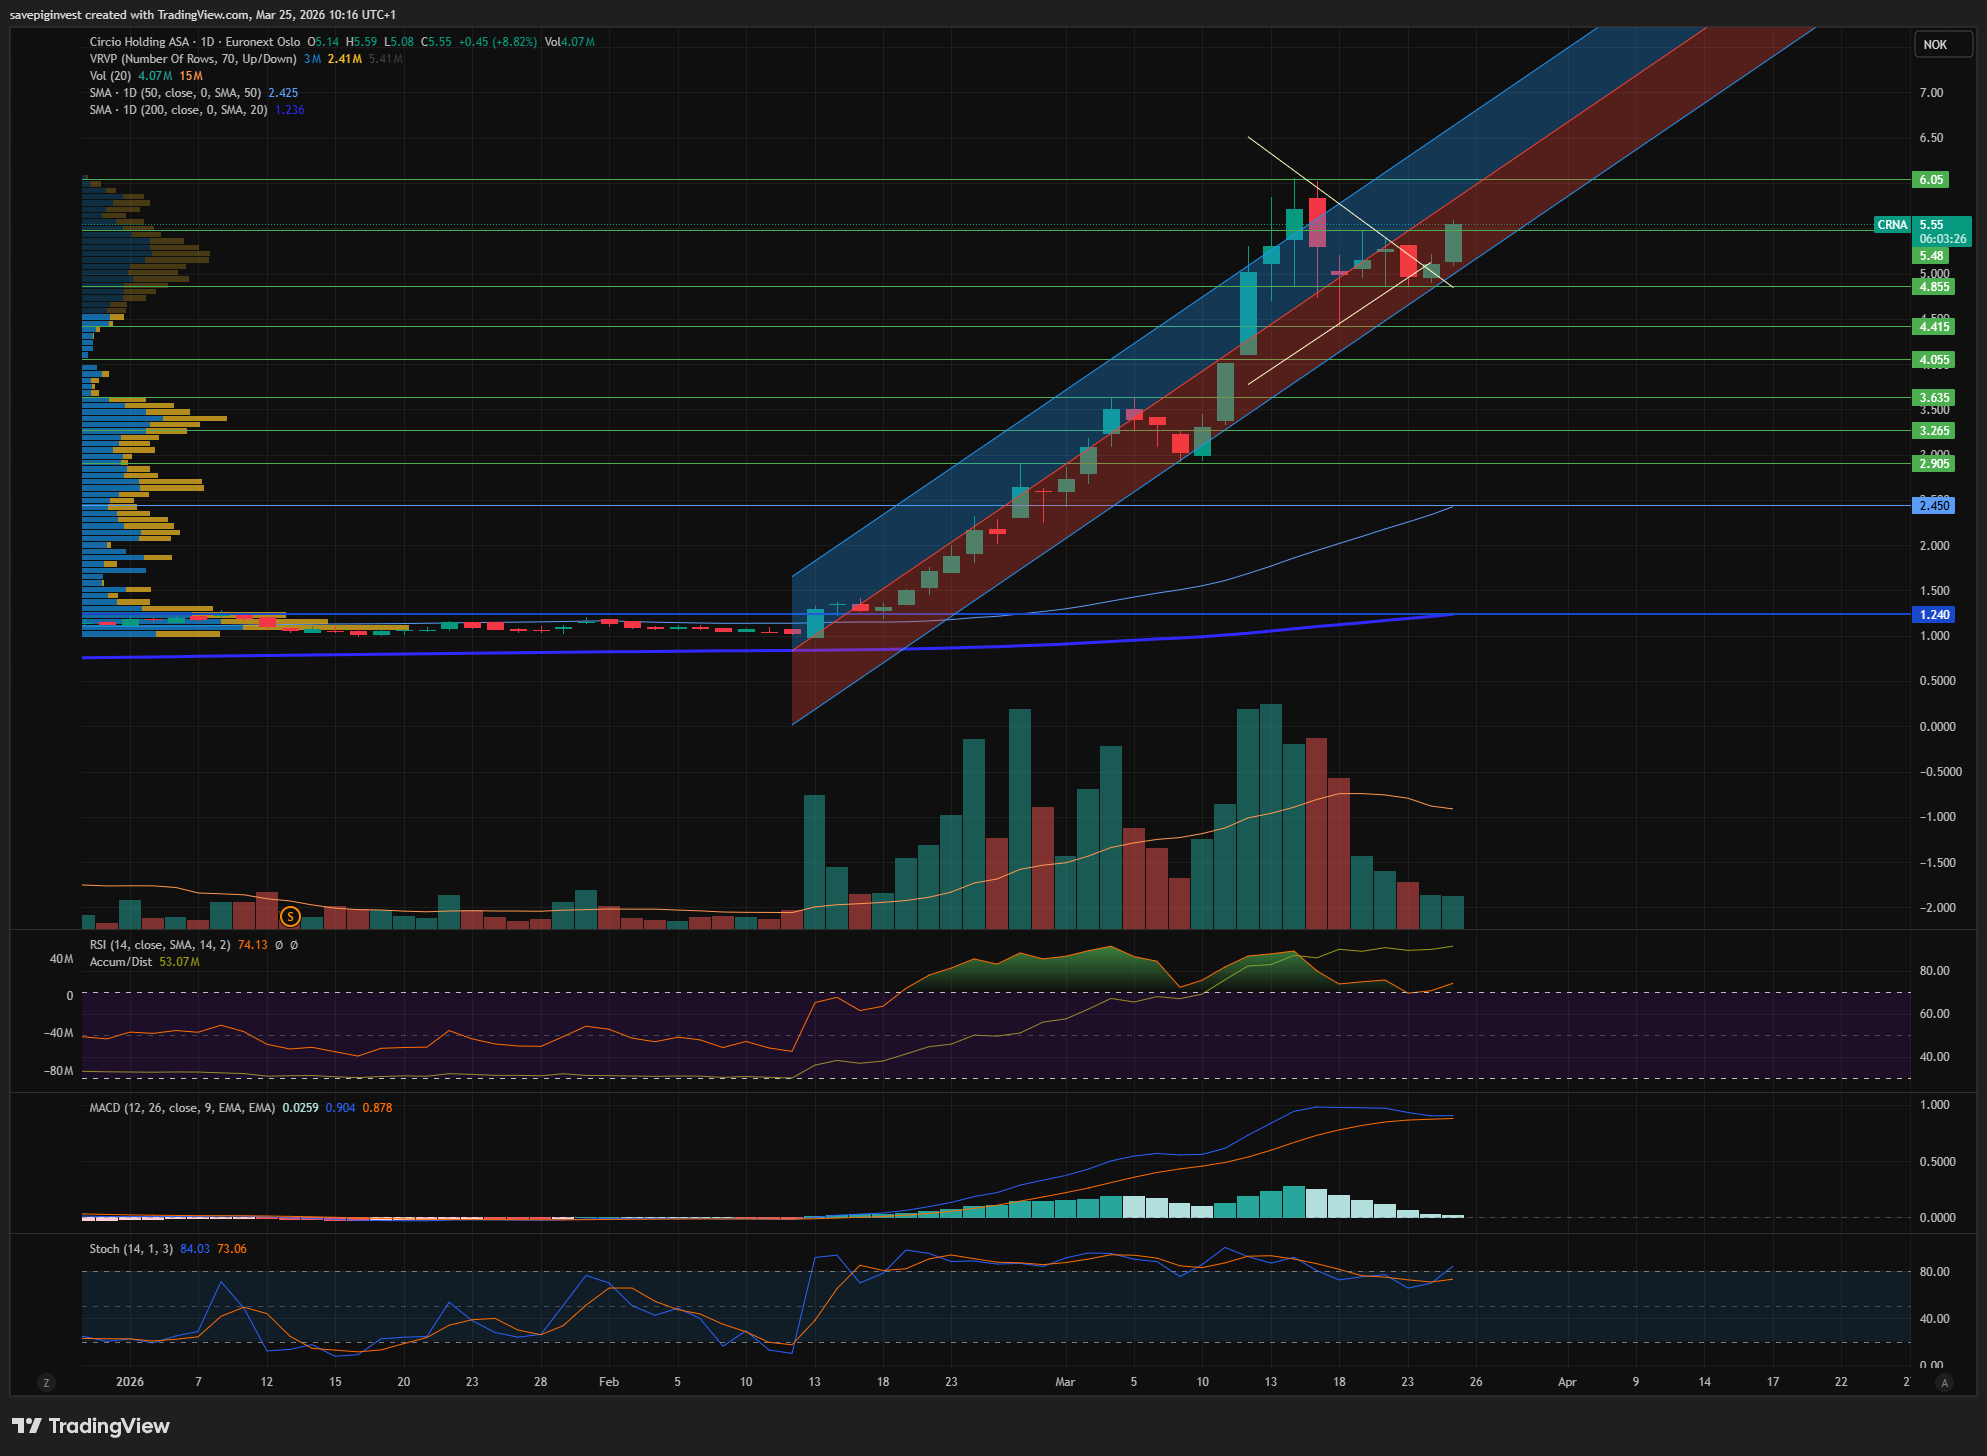The width and height of the screenshot is (1987, 1456).
Task: Click the CRNA symbol price tag
Action: coord(1892,225)
